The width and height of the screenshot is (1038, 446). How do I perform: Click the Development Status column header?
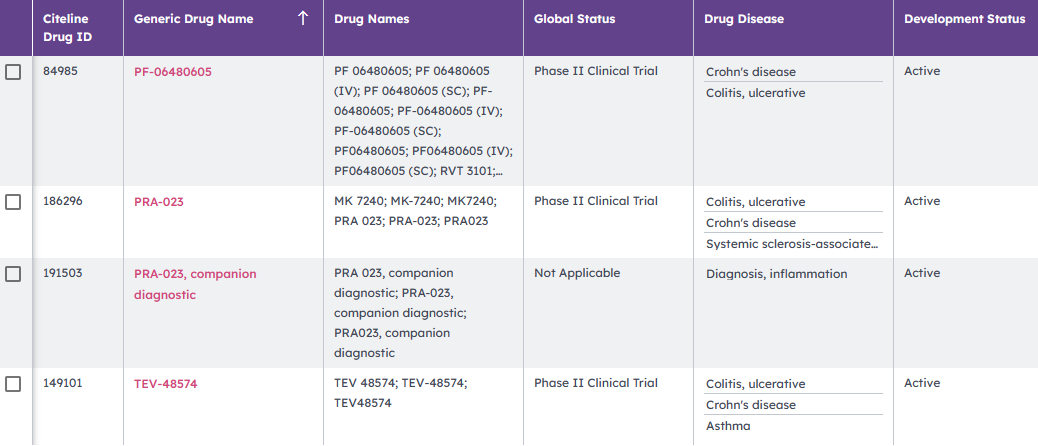coord(964,19)
